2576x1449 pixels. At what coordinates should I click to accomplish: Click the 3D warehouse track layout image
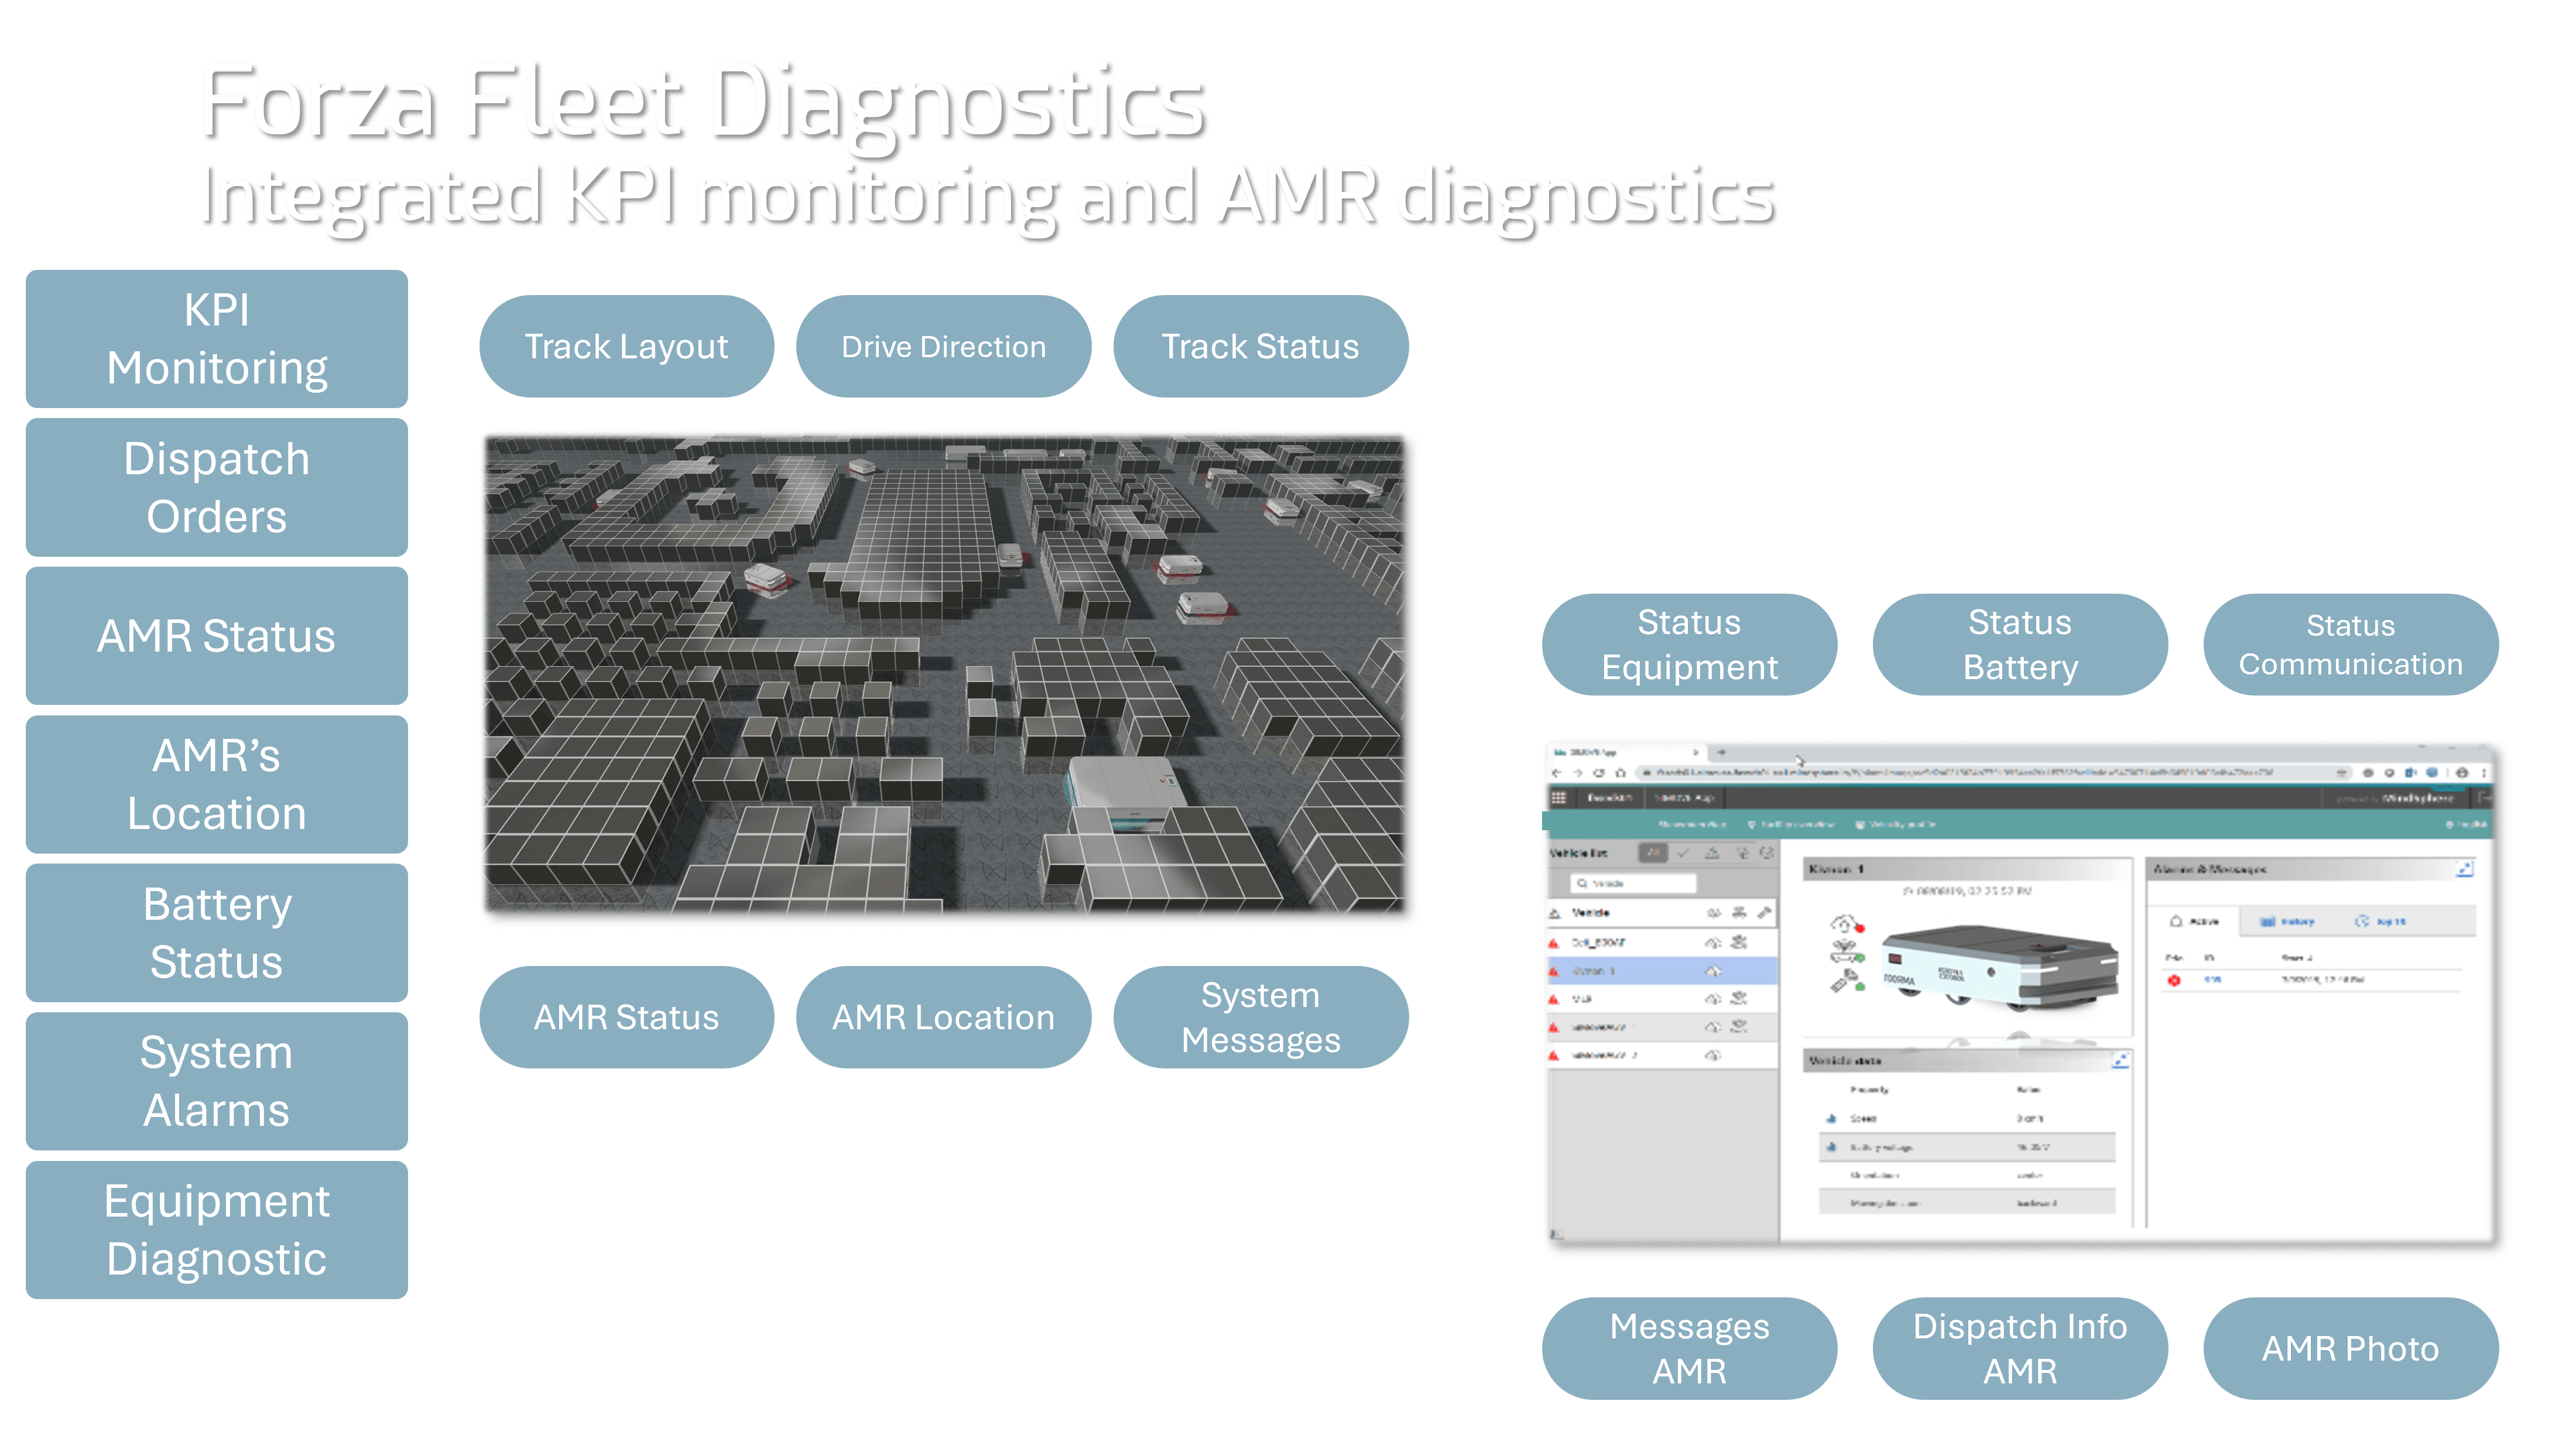click(x=945, y=674)
